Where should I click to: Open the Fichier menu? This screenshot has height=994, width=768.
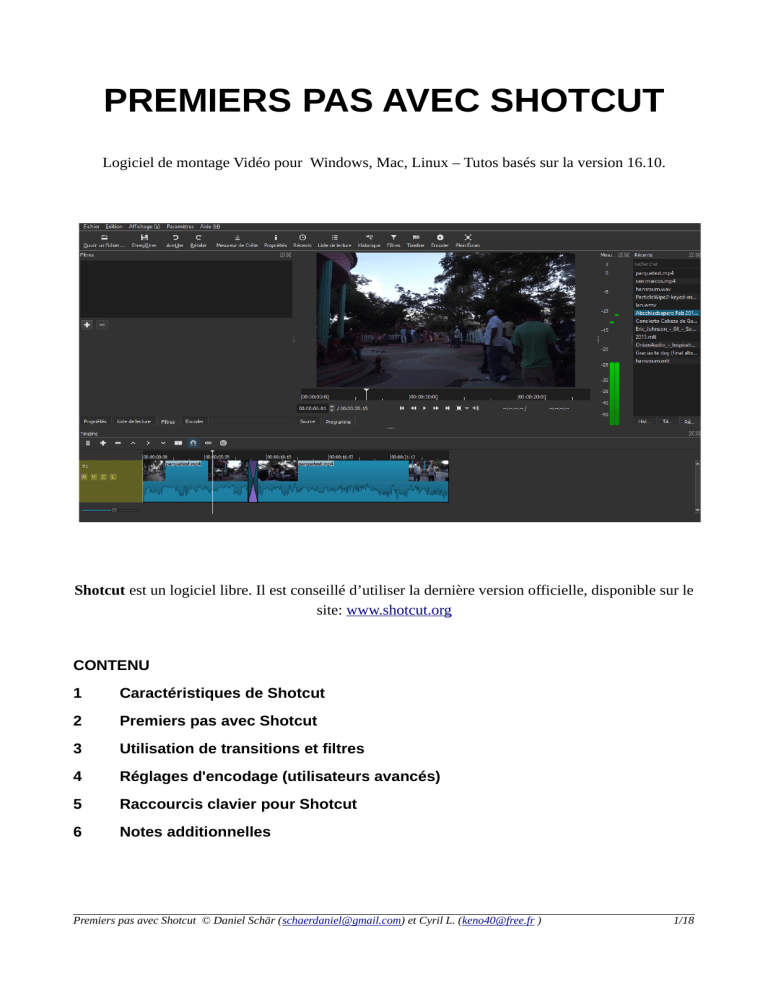pyautogui.click(x=91, y=226)
